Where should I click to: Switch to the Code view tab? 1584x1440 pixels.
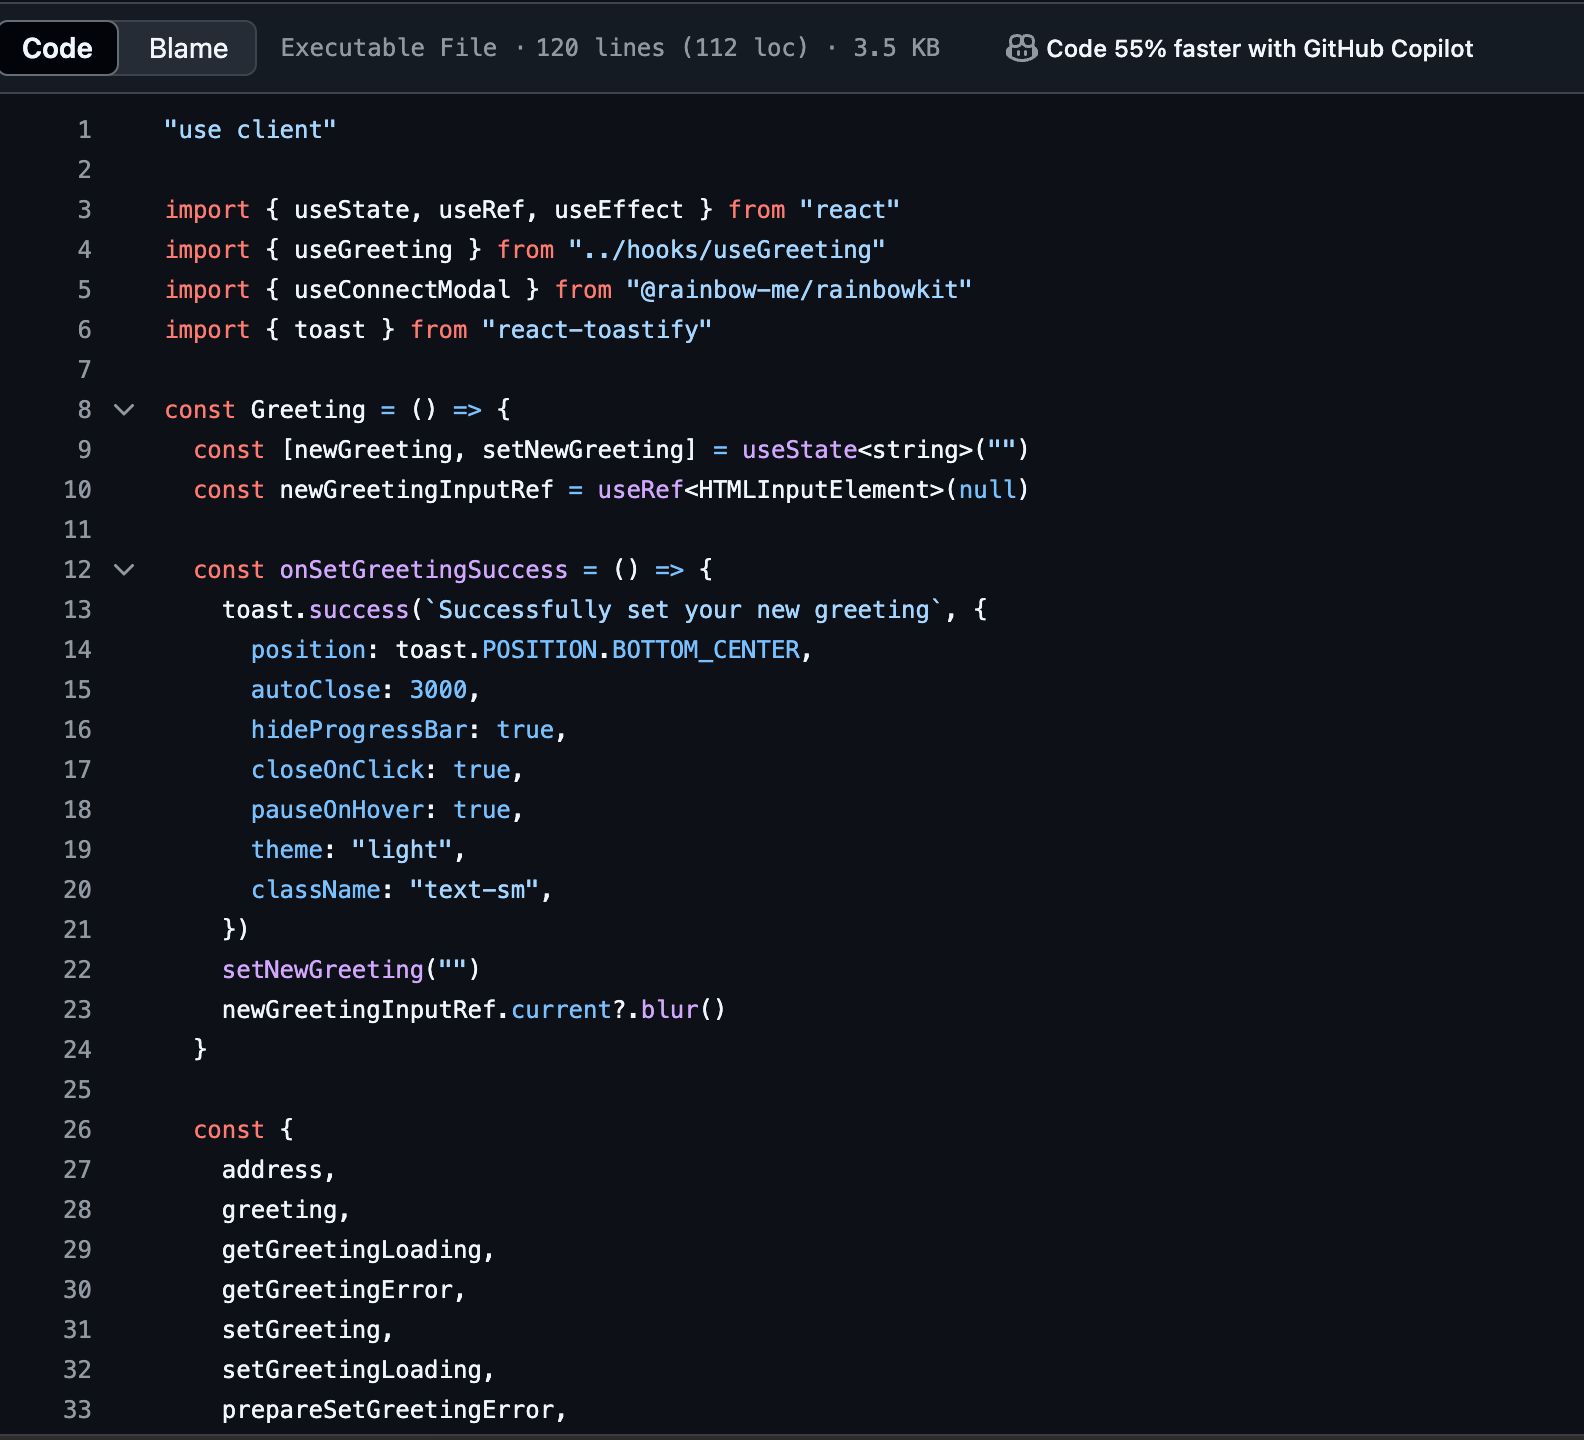click(58, 48)
